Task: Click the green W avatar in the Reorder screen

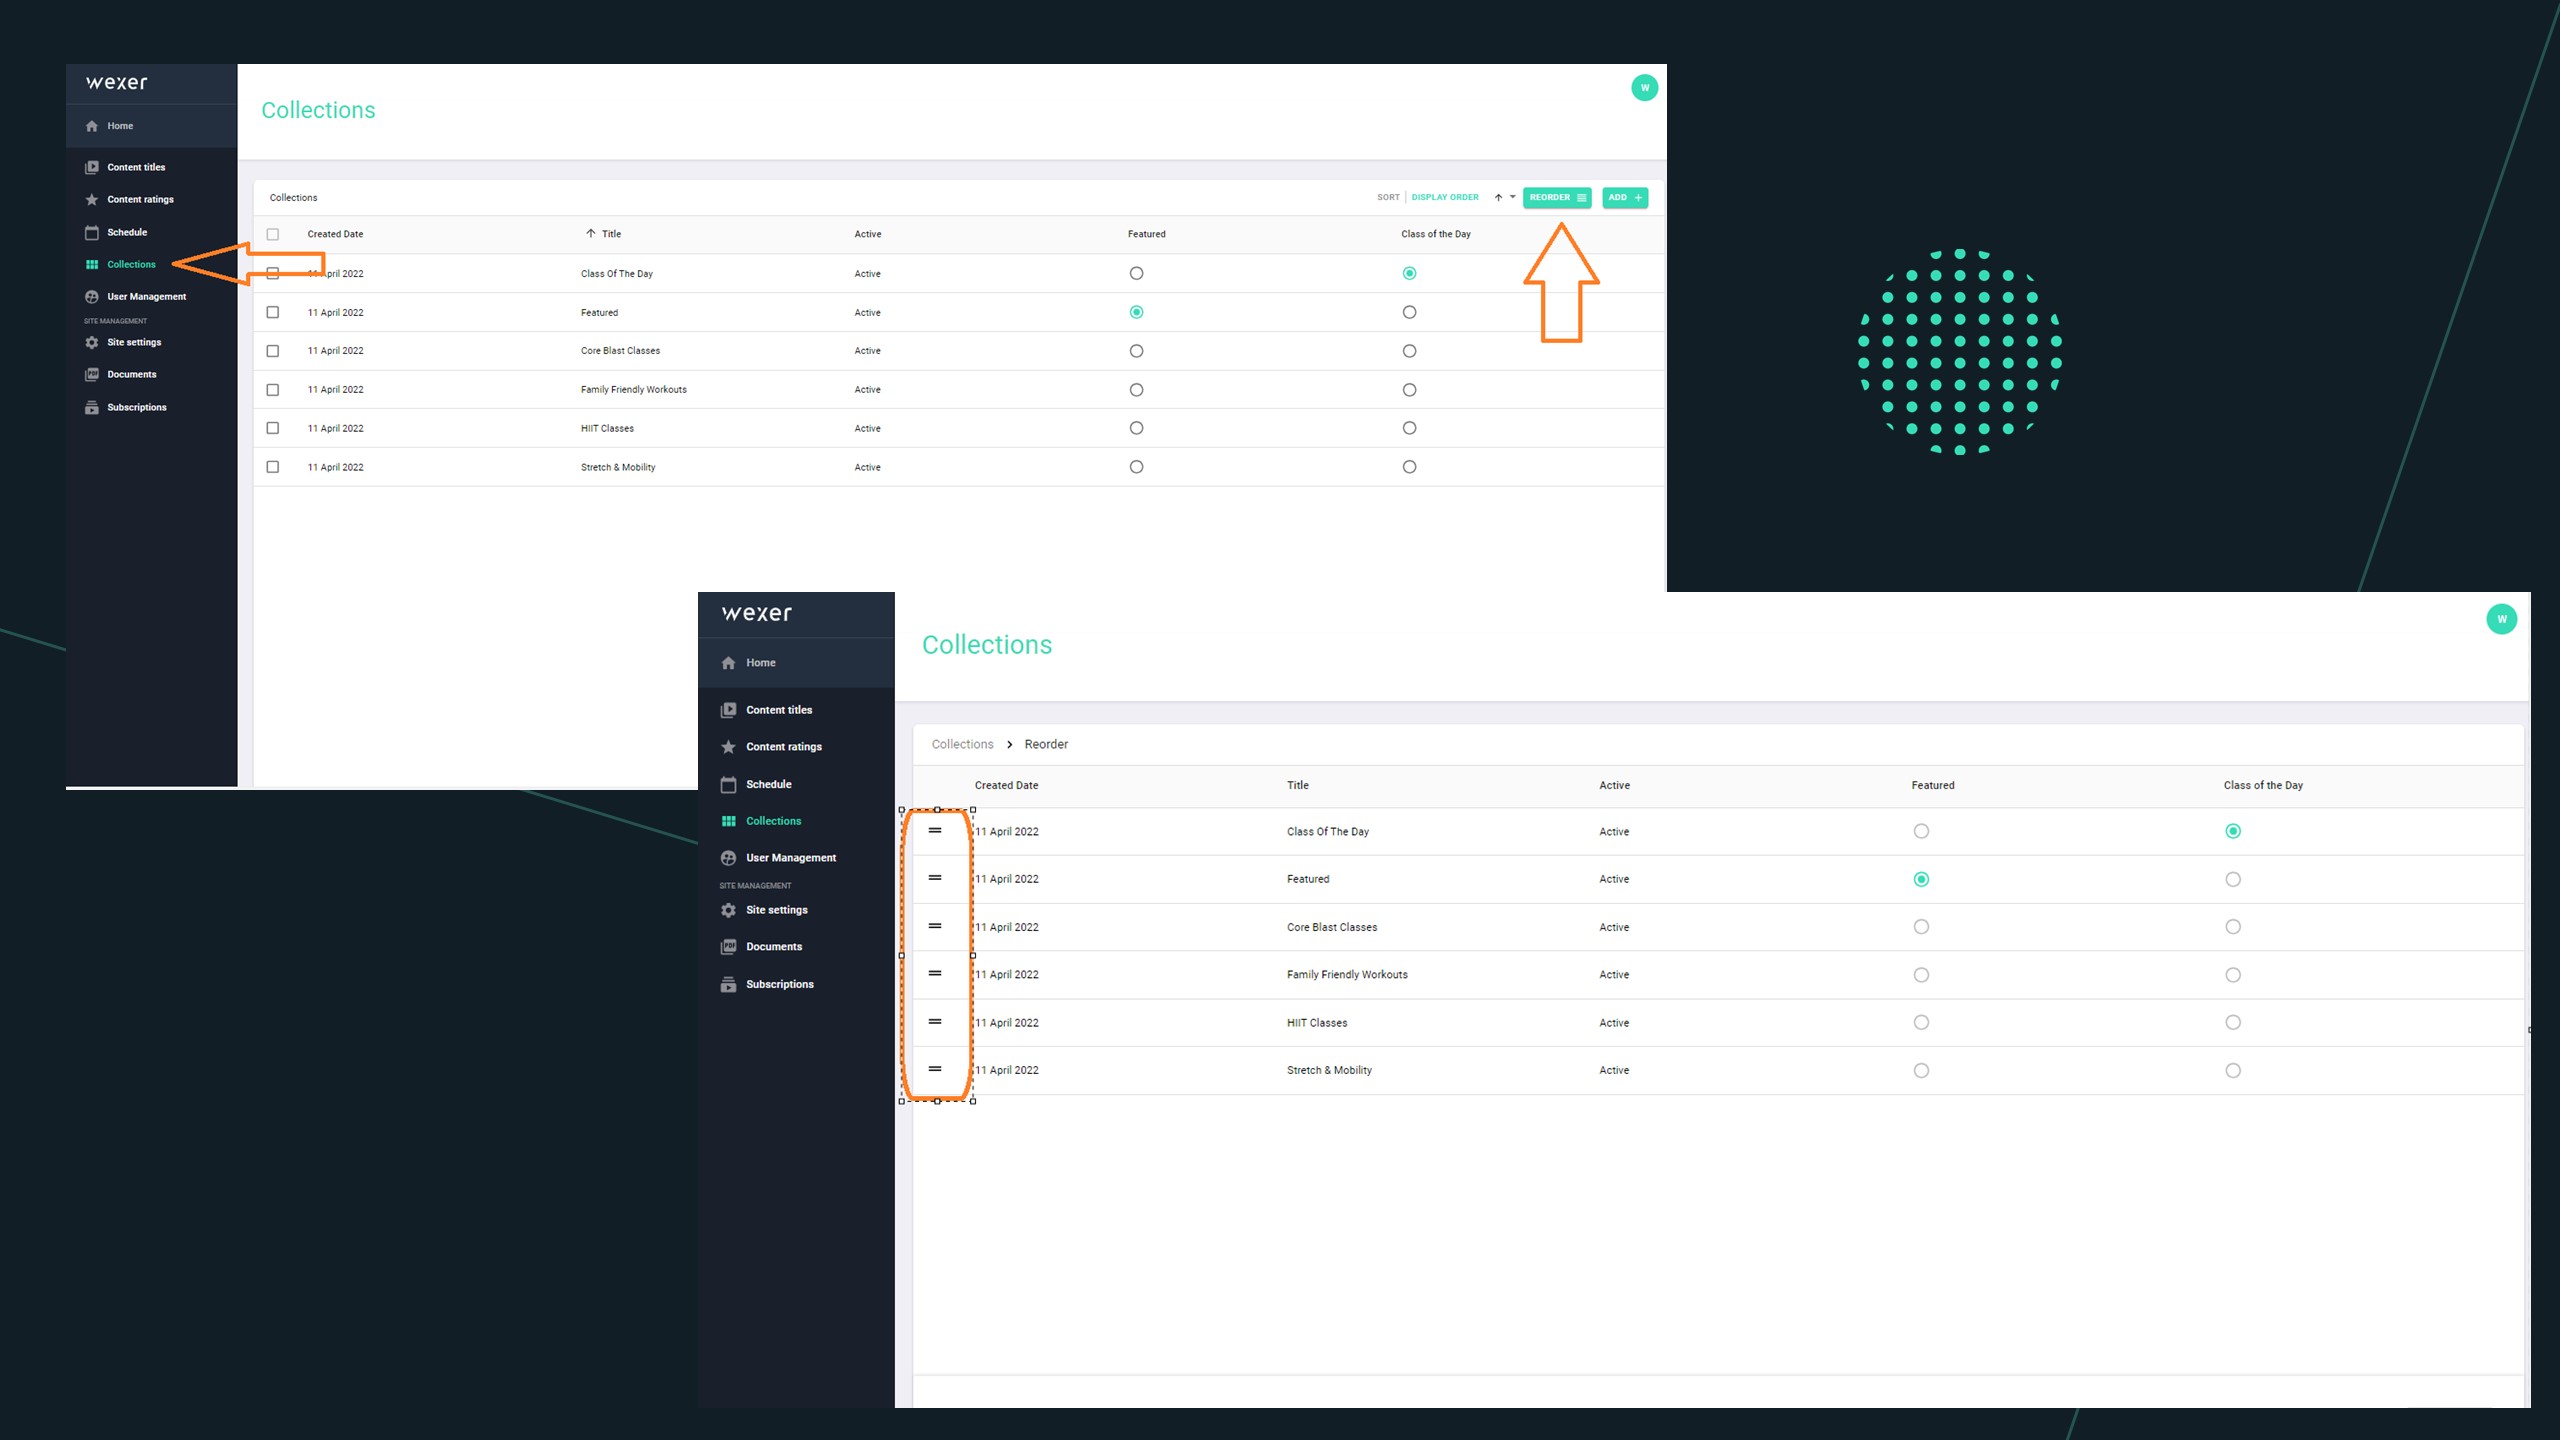Action: pos(2501,619)
